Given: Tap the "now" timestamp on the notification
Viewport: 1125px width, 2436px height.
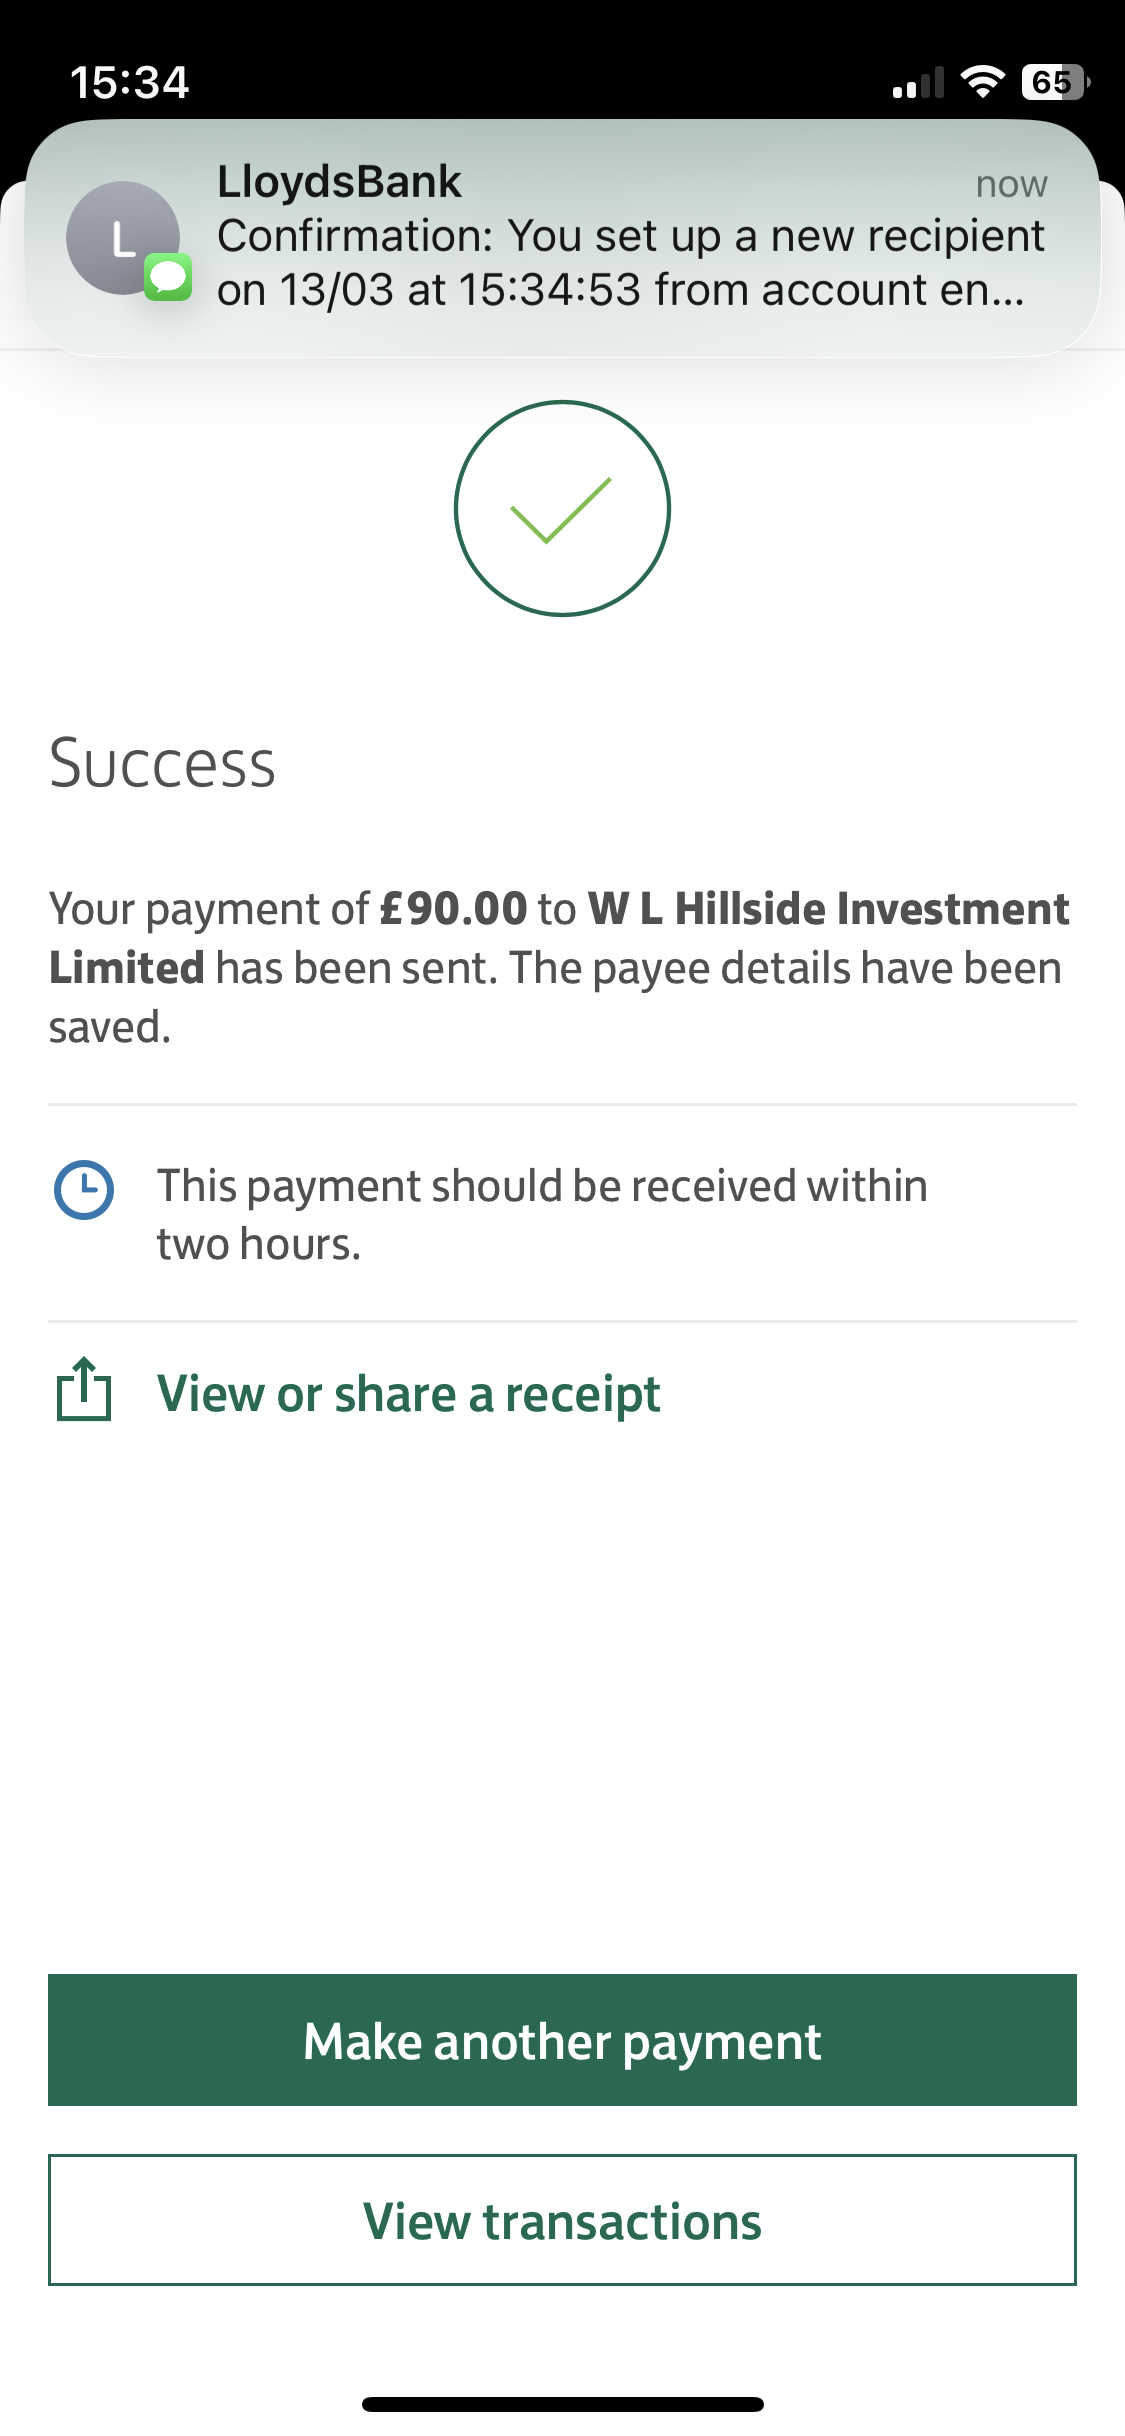Looking at the screenshot, I should [1011, 185].
